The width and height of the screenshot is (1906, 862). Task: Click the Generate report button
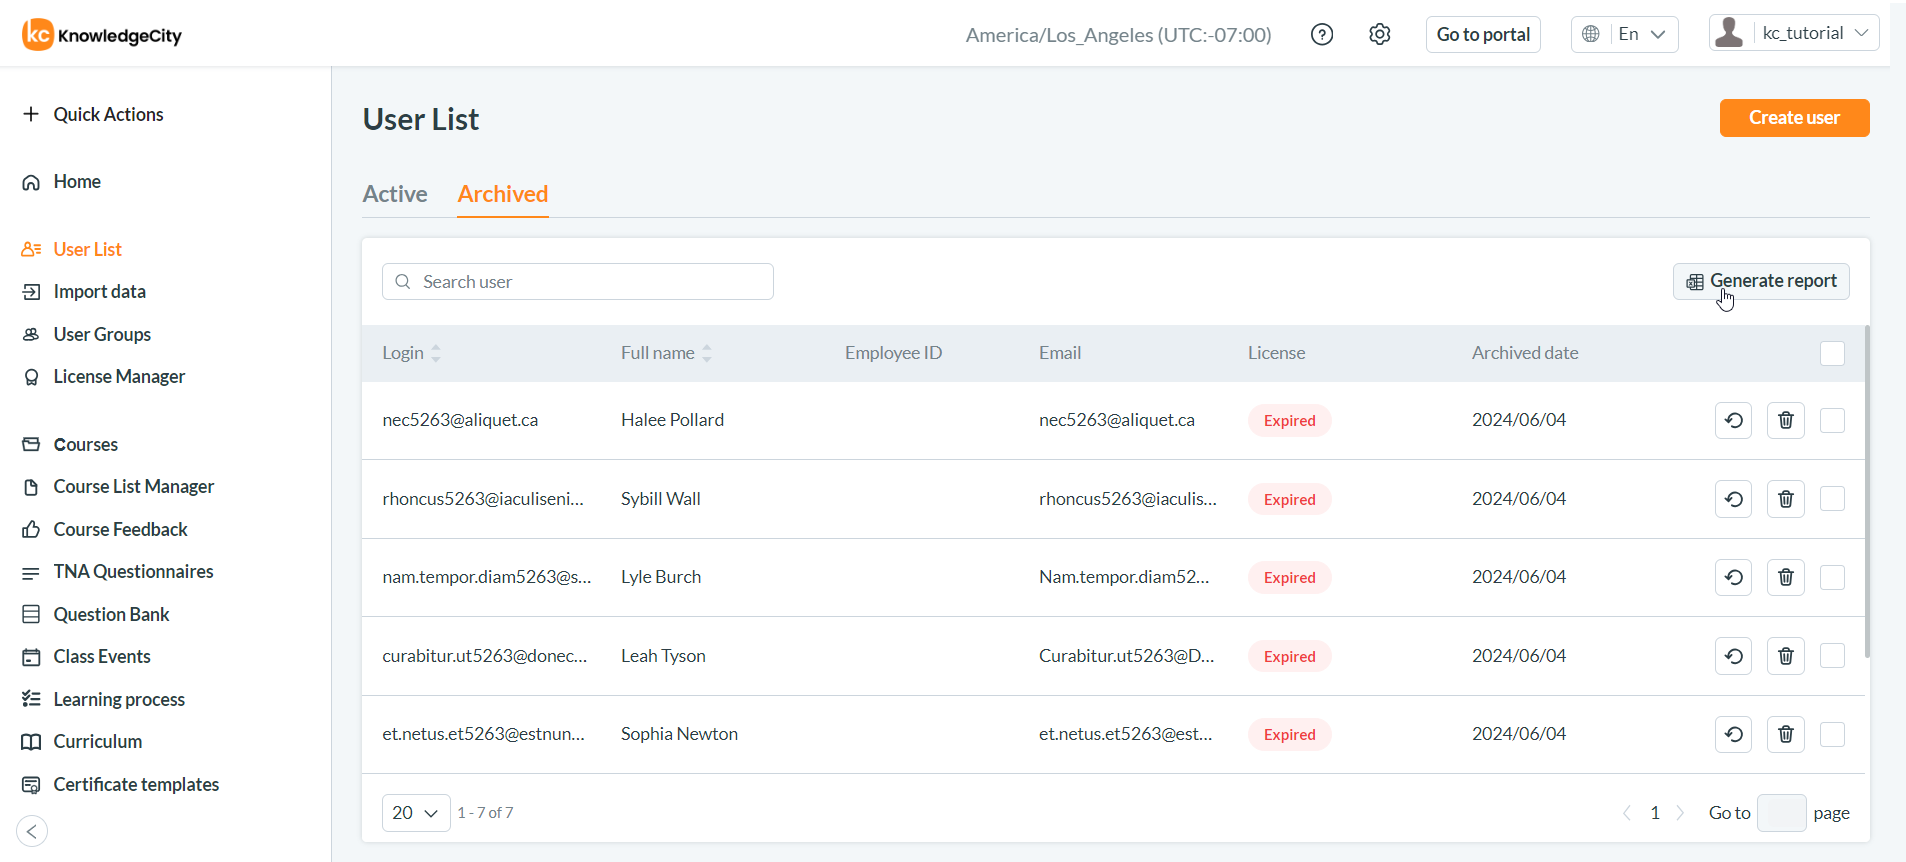pos(1761,282)
